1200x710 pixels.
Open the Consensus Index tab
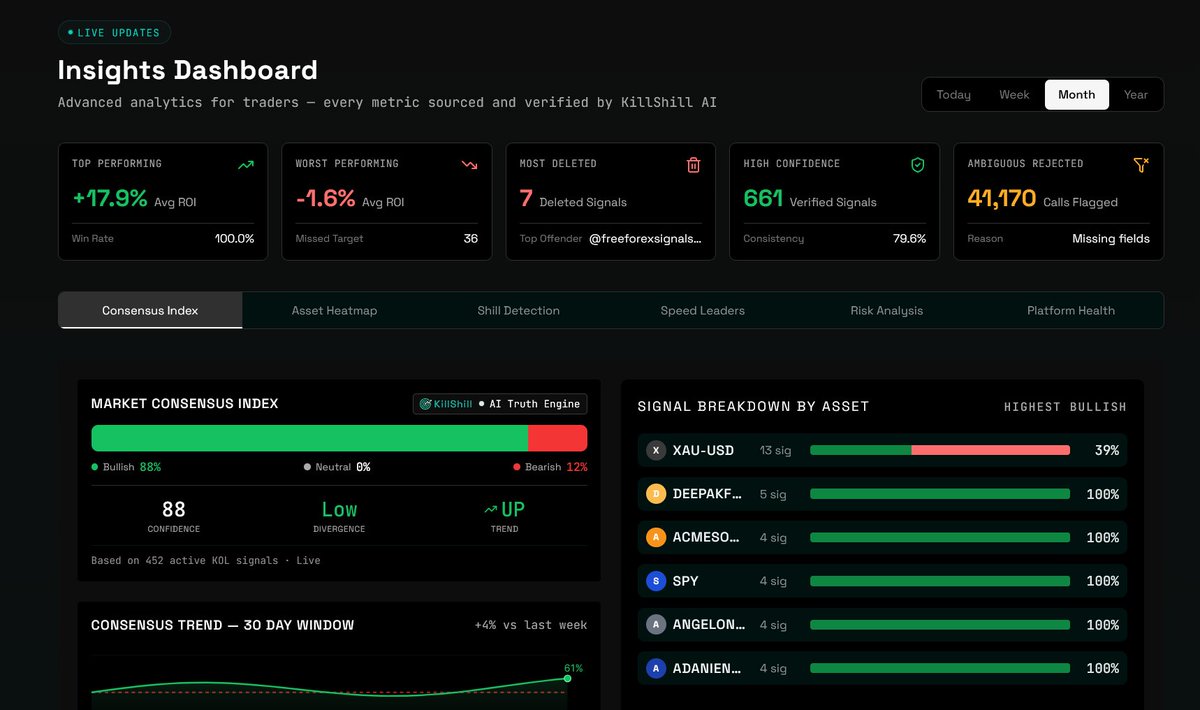pos(150,310)
